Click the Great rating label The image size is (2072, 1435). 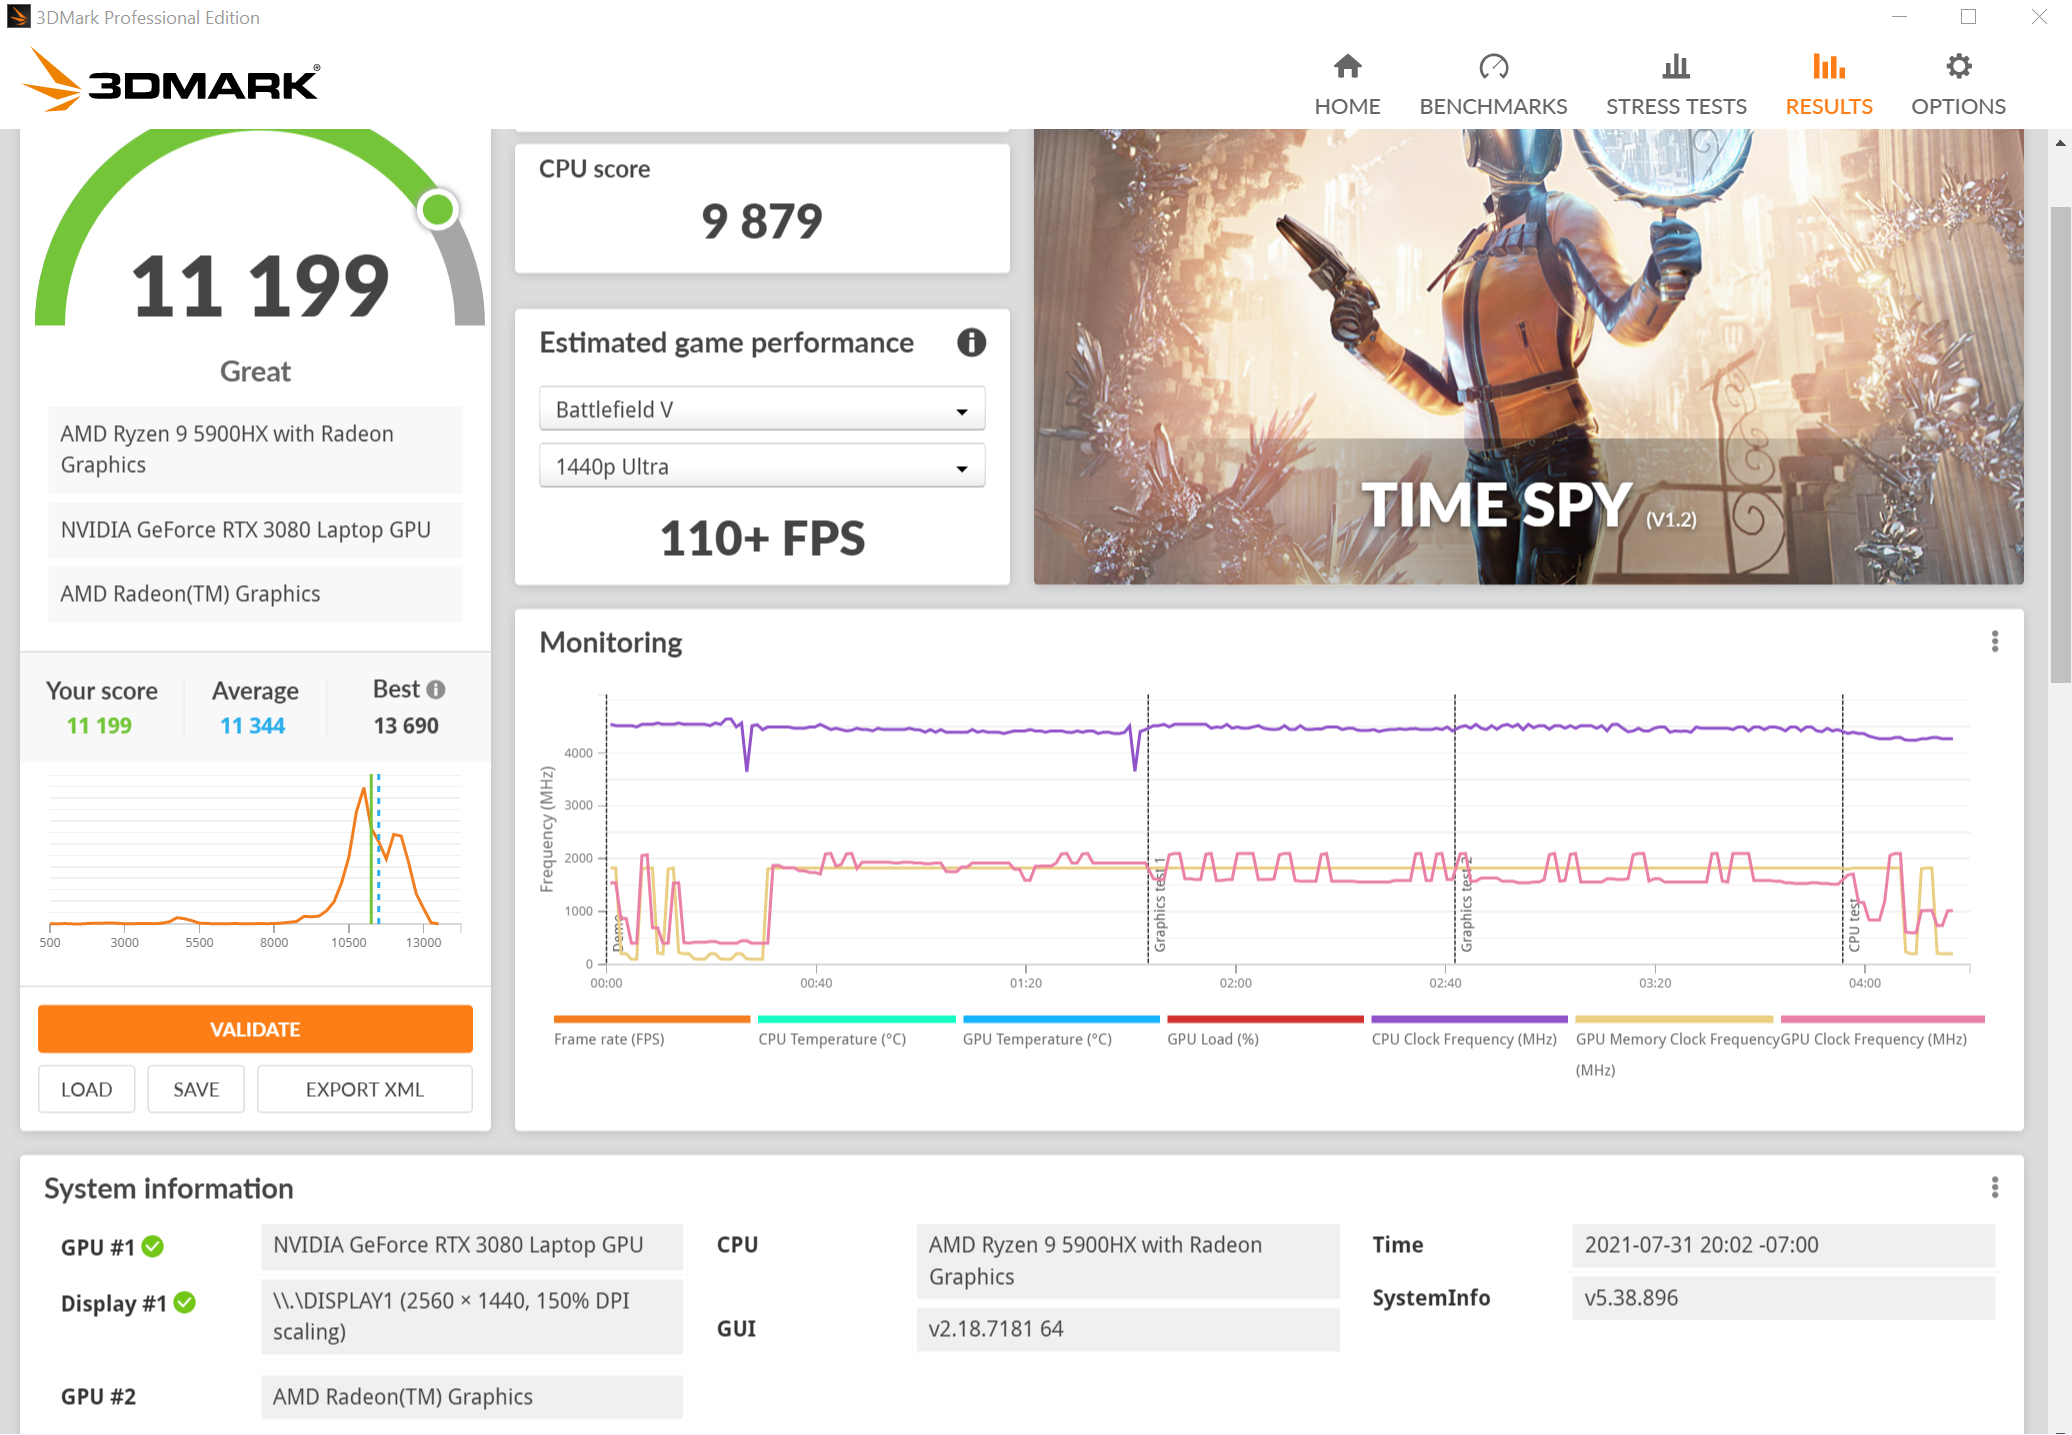[255, 372]
